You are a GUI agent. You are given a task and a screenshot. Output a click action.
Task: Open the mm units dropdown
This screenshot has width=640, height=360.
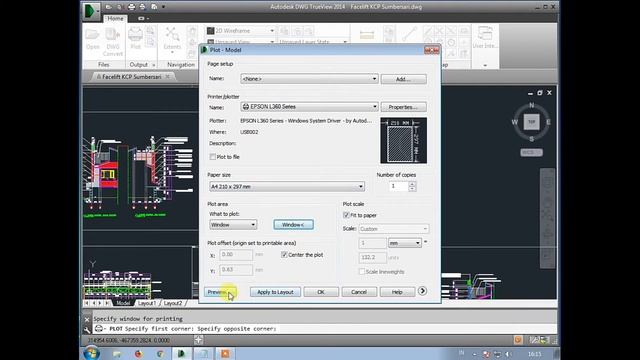(404, 243)
